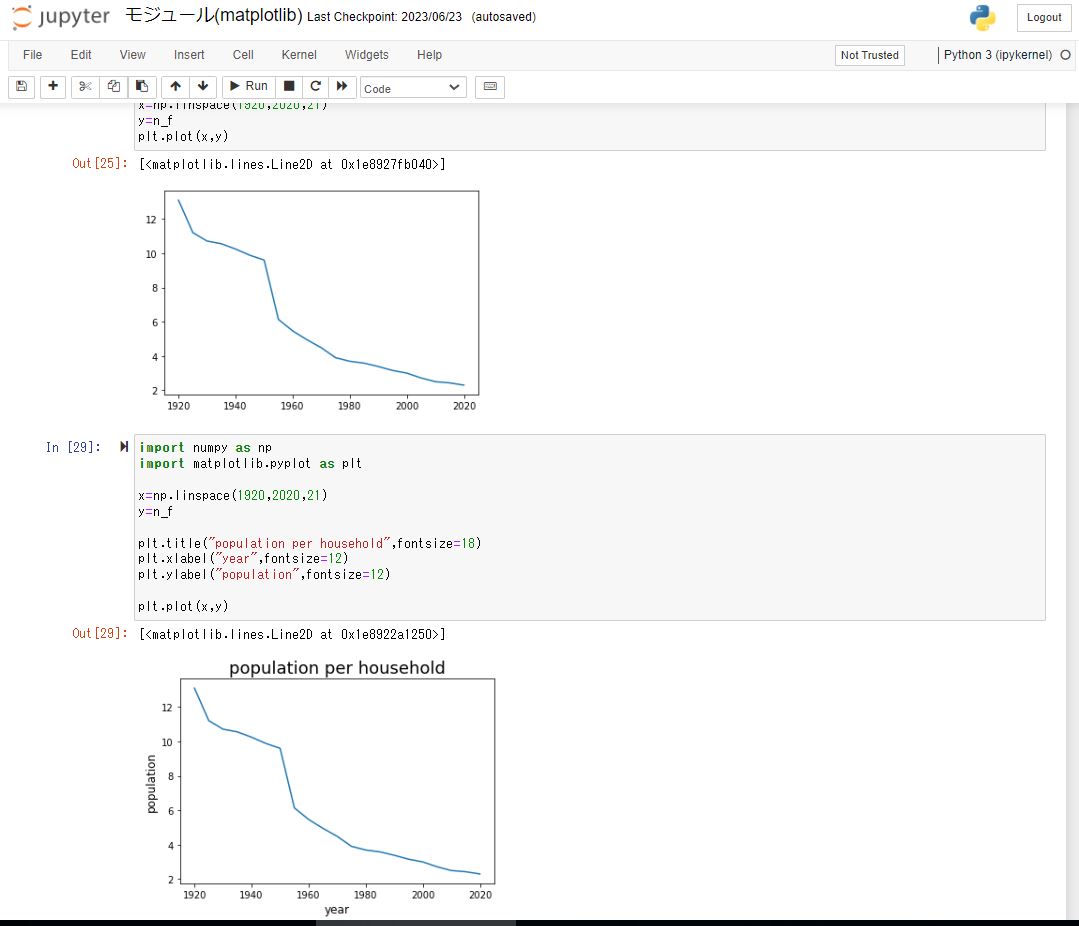The width and height of the screenshot is (1079, 926).
Task: Interrupt the kernel with stop icon
Action: pyautogui.click(x=289, y=87)
